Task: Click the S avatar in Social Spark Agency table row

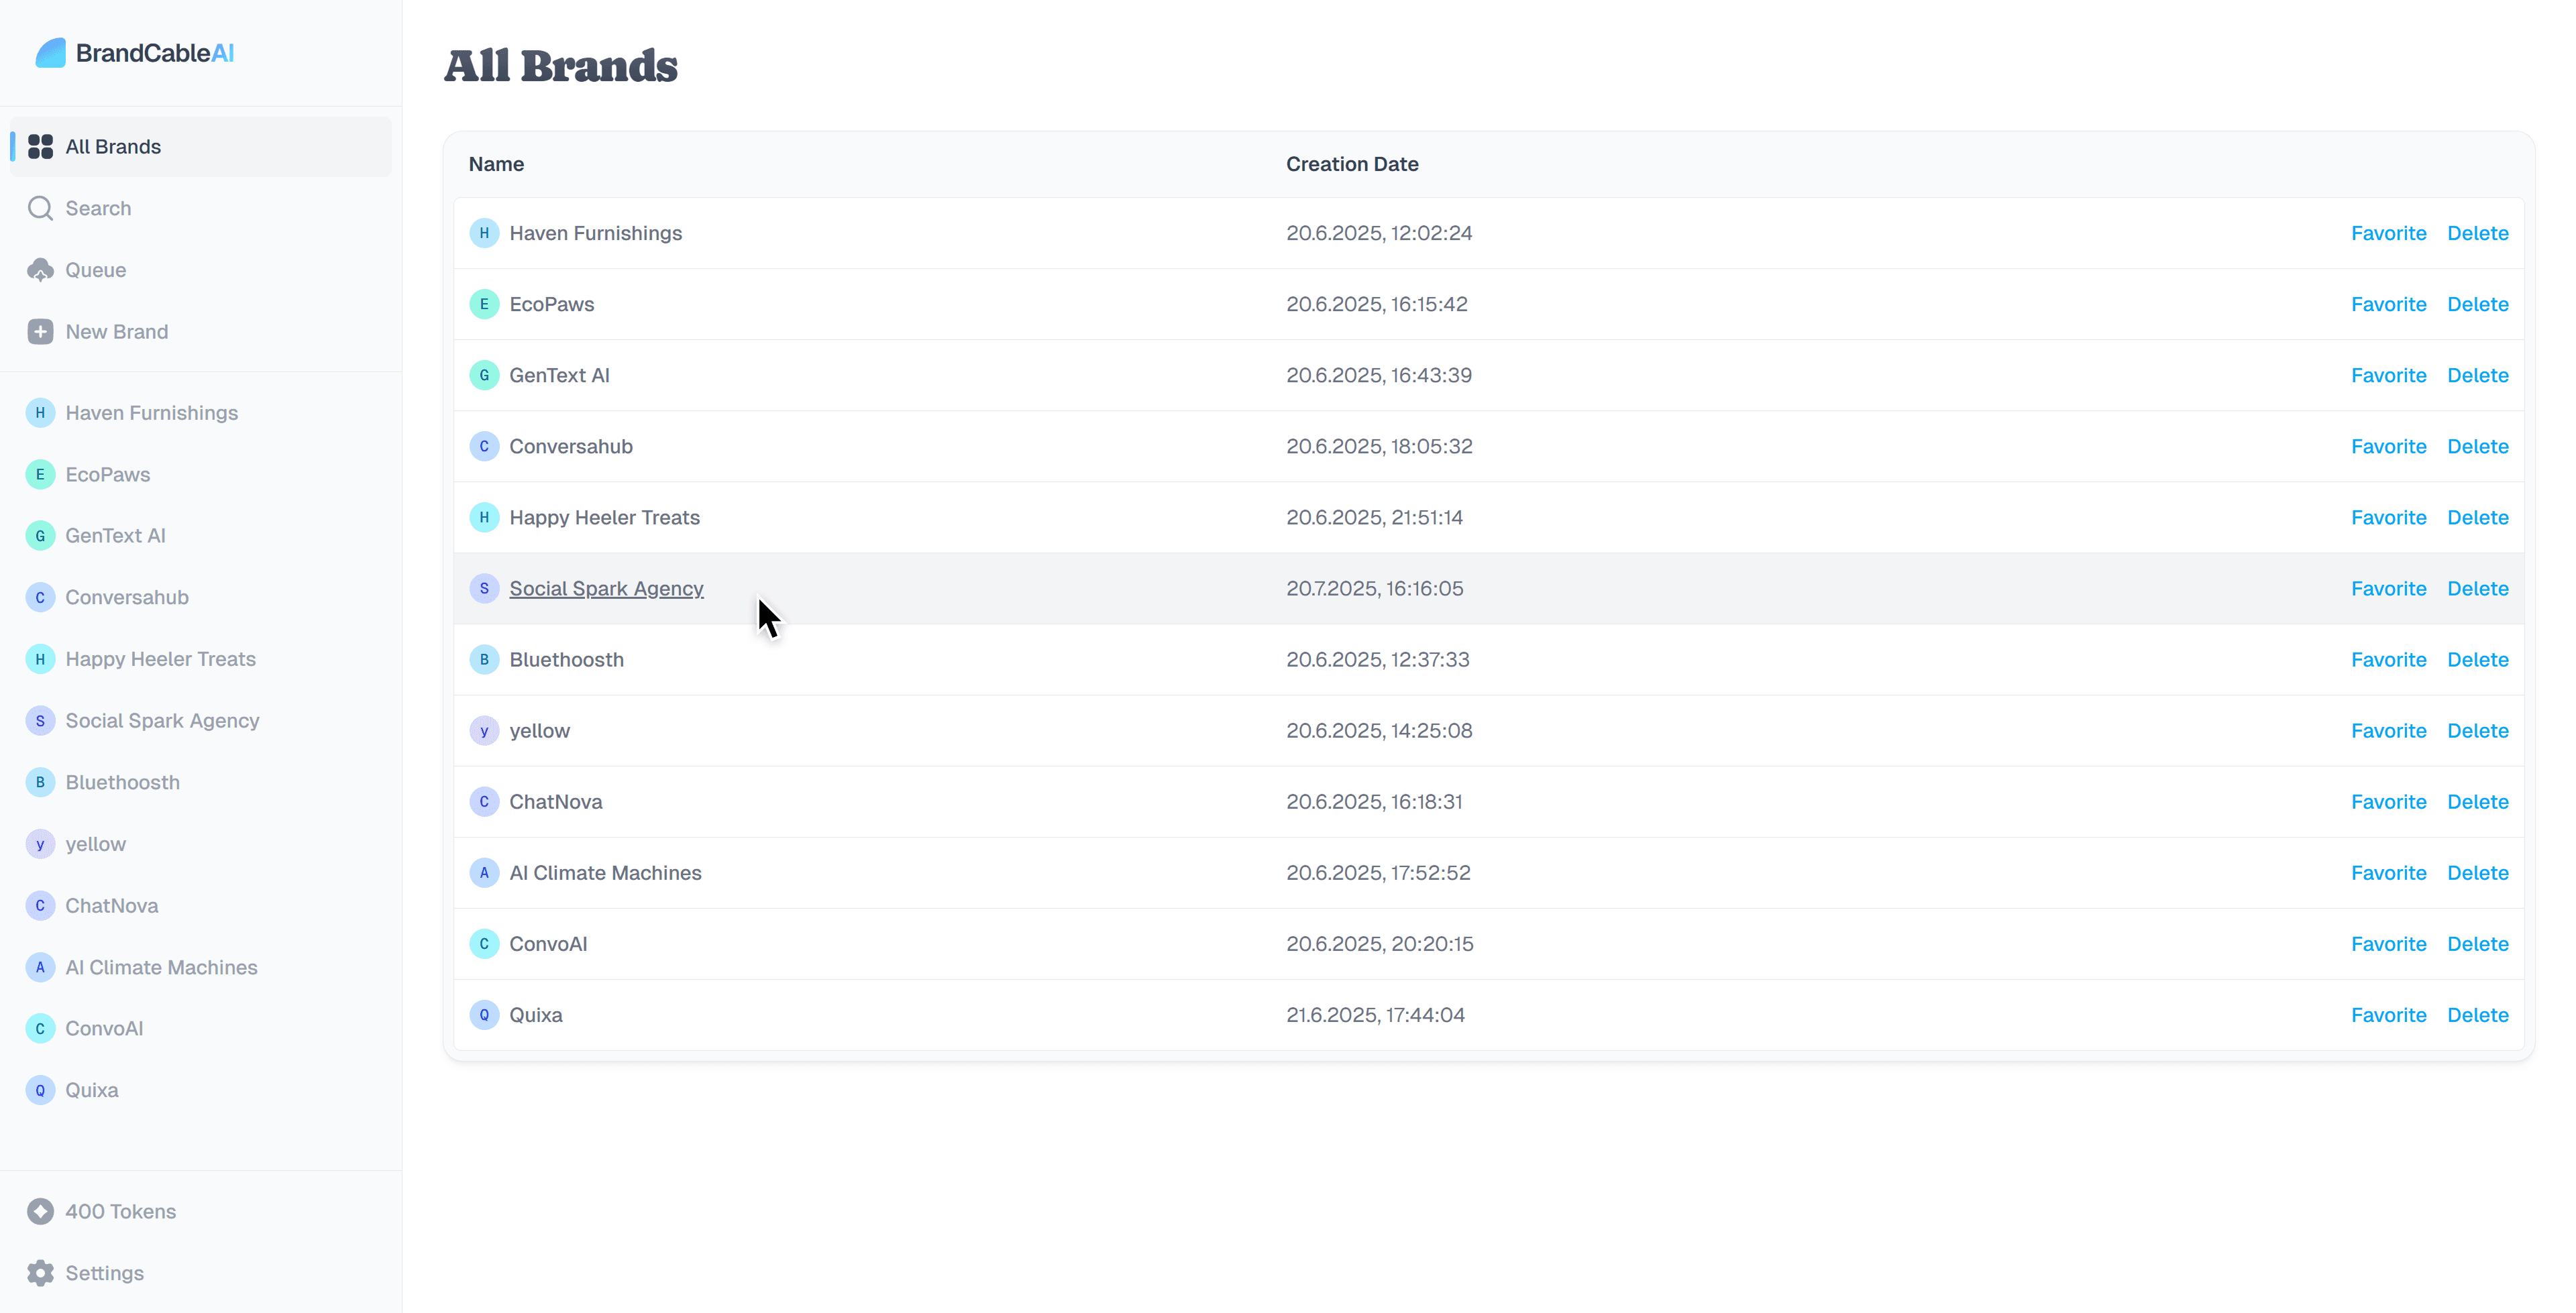Action: tap(484, 588)
